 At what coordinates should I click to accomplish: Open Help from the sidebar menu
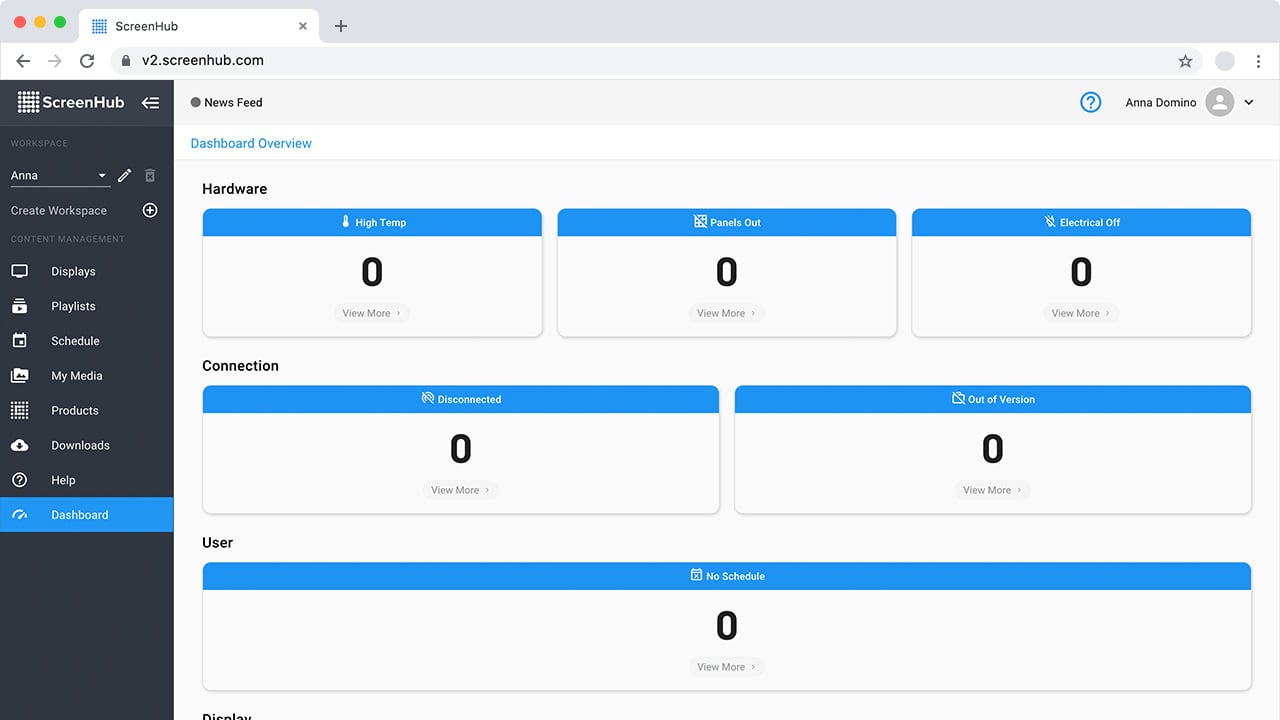(87, 480)
